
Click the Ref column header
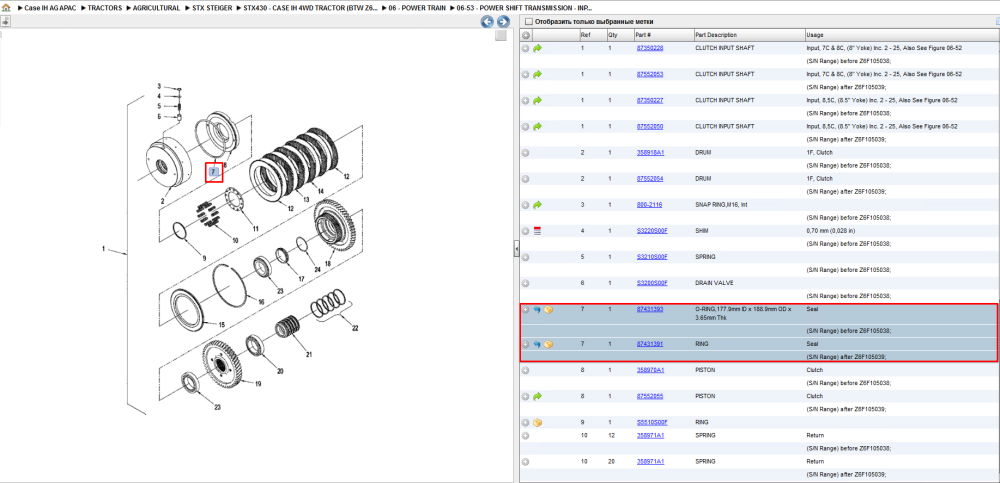point(592,35)
